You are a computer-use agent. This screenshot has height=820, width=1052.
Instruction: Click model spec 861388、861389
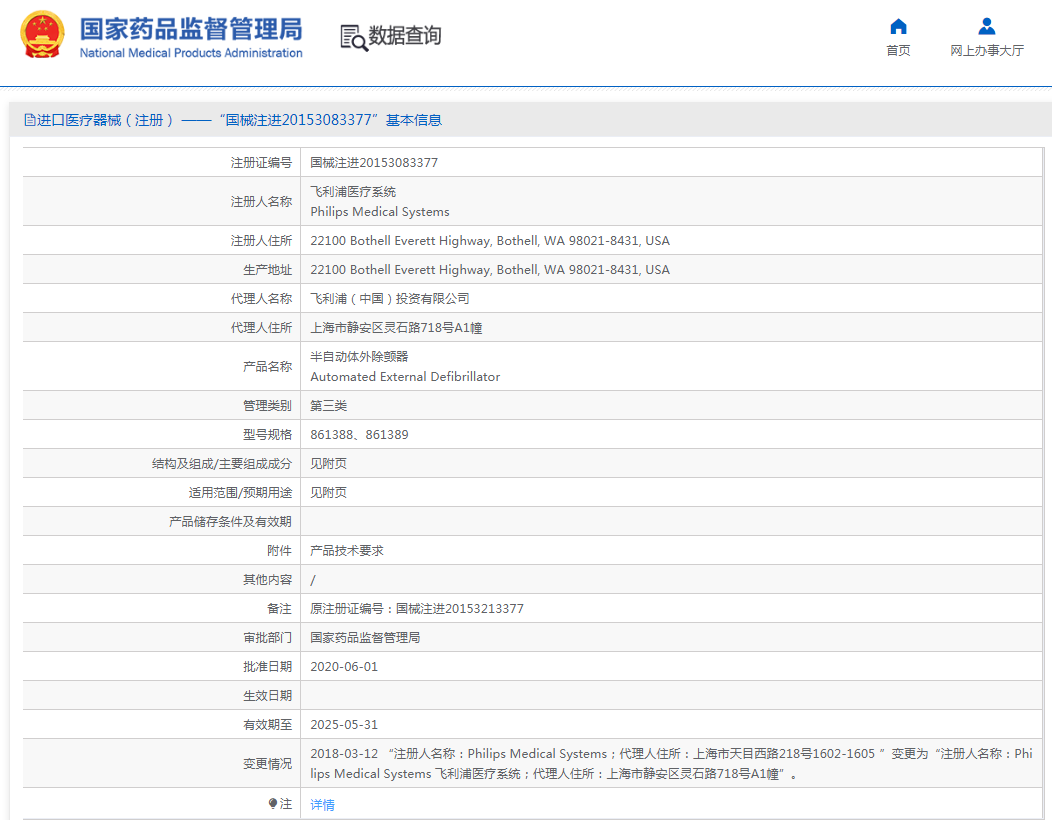pos(359,435)
